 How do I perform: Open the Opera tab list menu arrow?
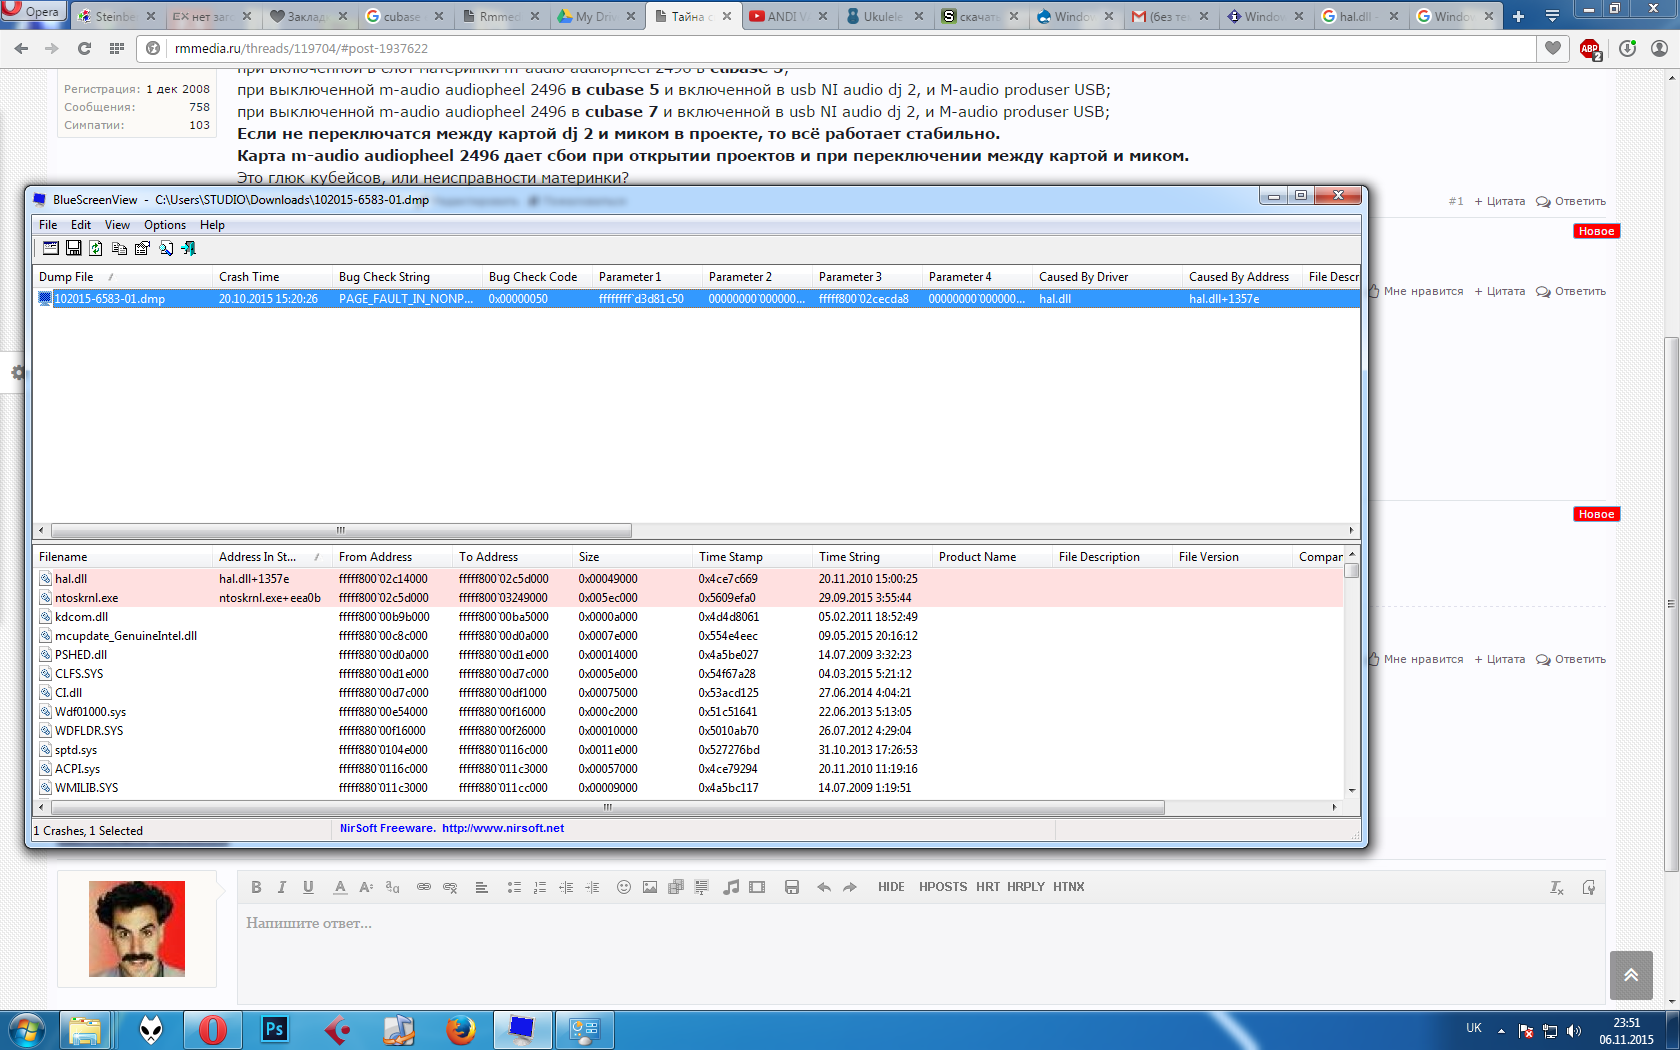click(1552, 16)
